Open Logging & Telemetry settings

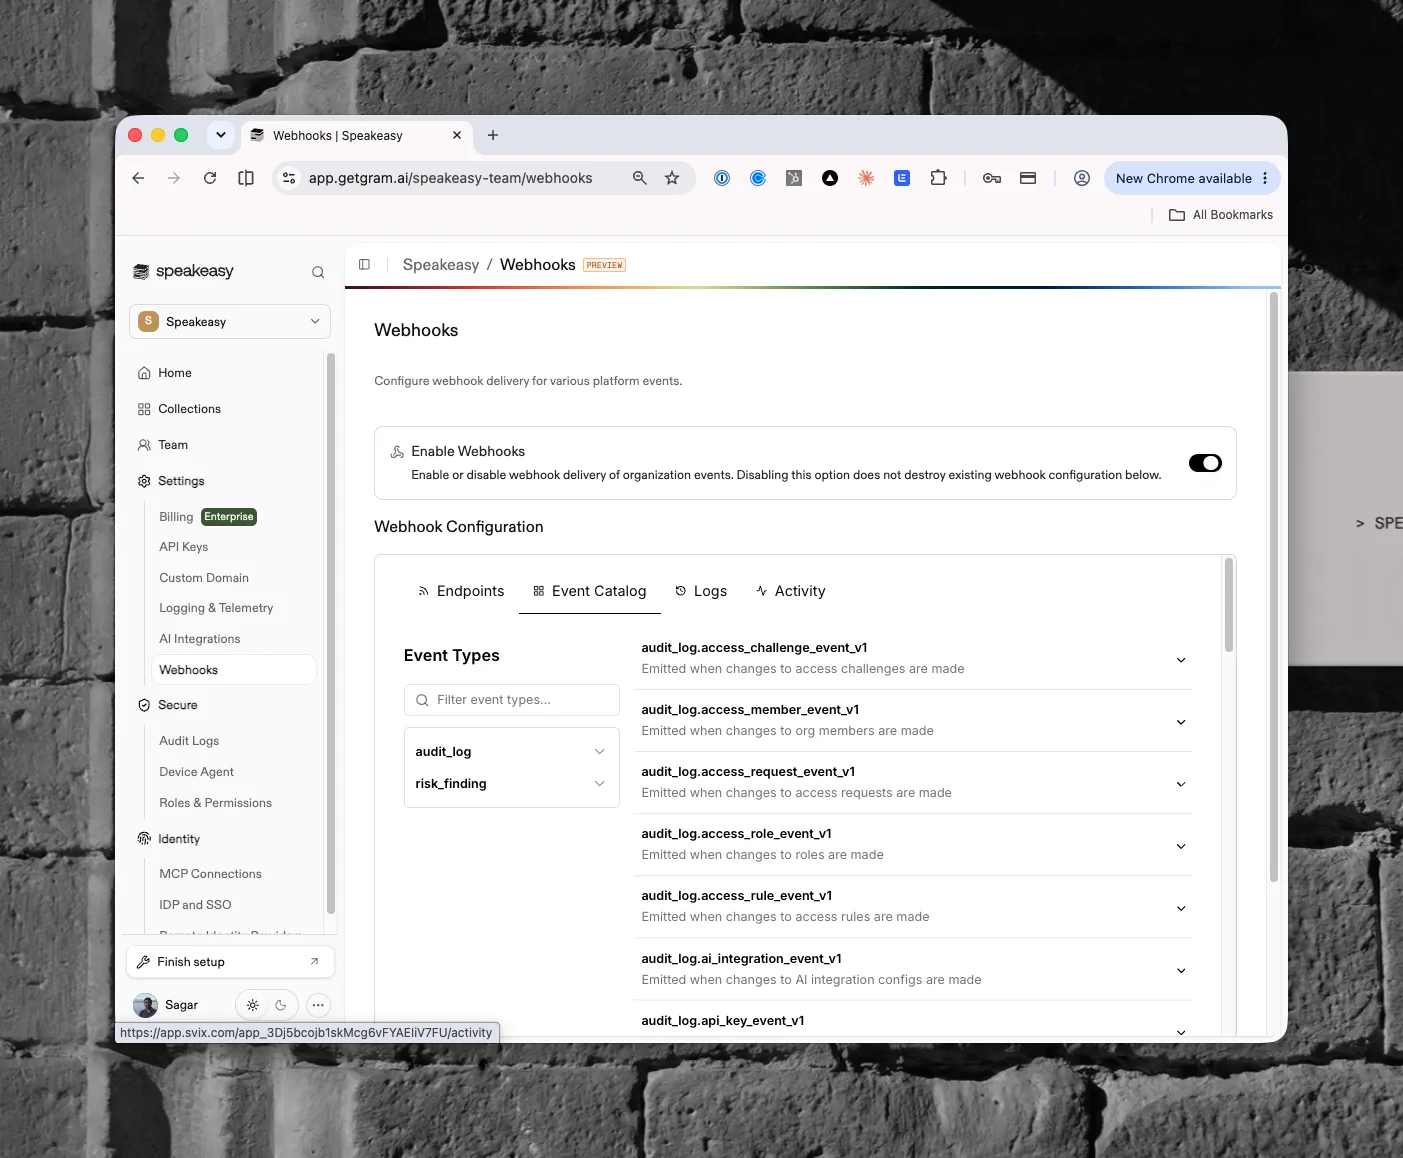pos(216,608)
